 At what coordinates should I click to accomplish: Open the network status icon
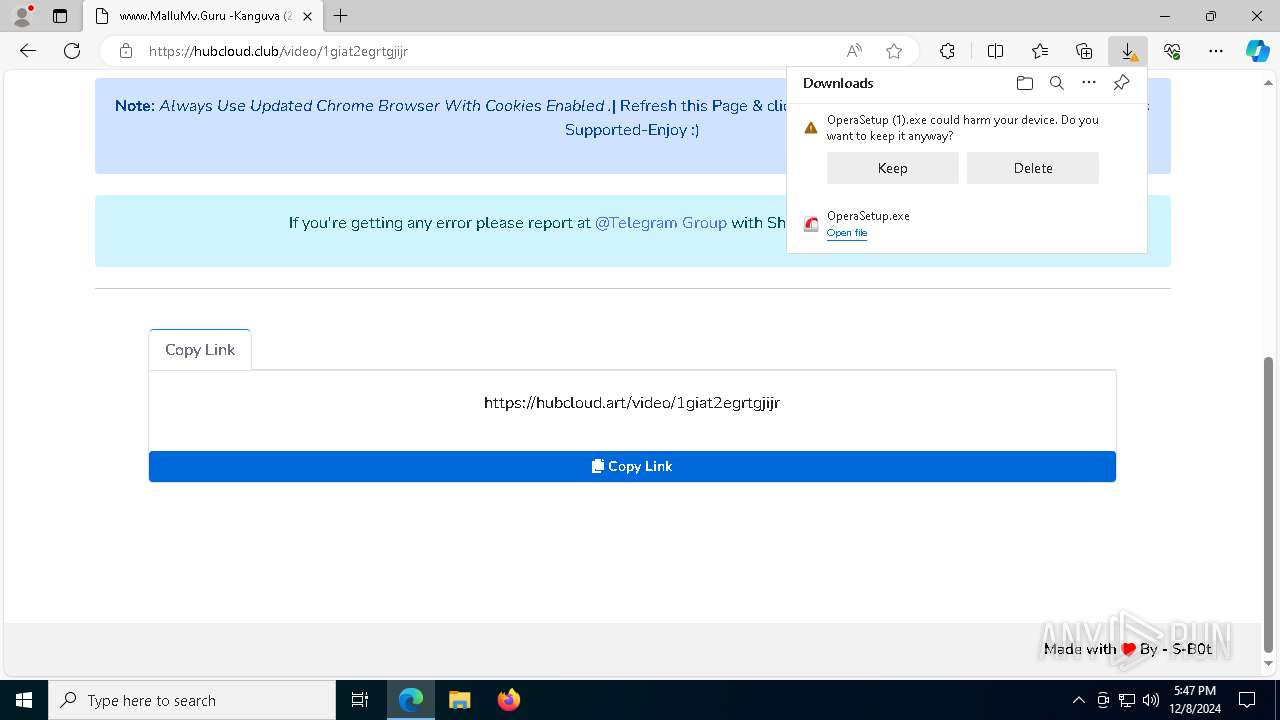[x=1127, y=700]
